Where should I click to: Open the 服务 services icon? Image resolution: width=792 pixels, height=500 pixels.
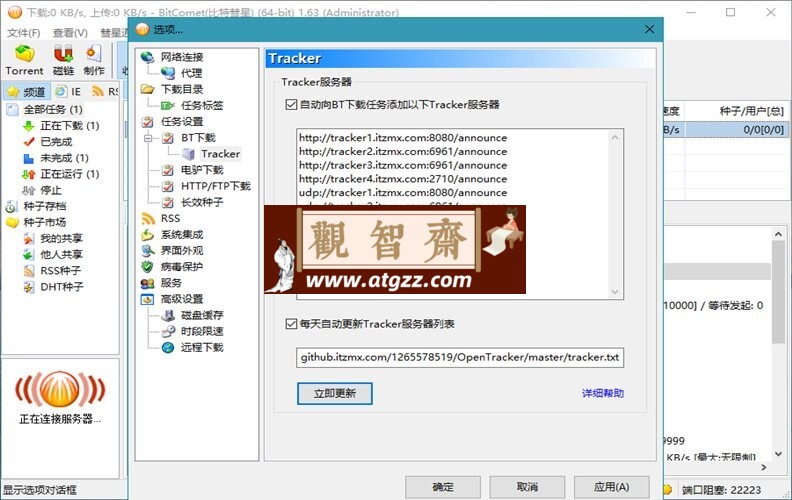point(147,283)
